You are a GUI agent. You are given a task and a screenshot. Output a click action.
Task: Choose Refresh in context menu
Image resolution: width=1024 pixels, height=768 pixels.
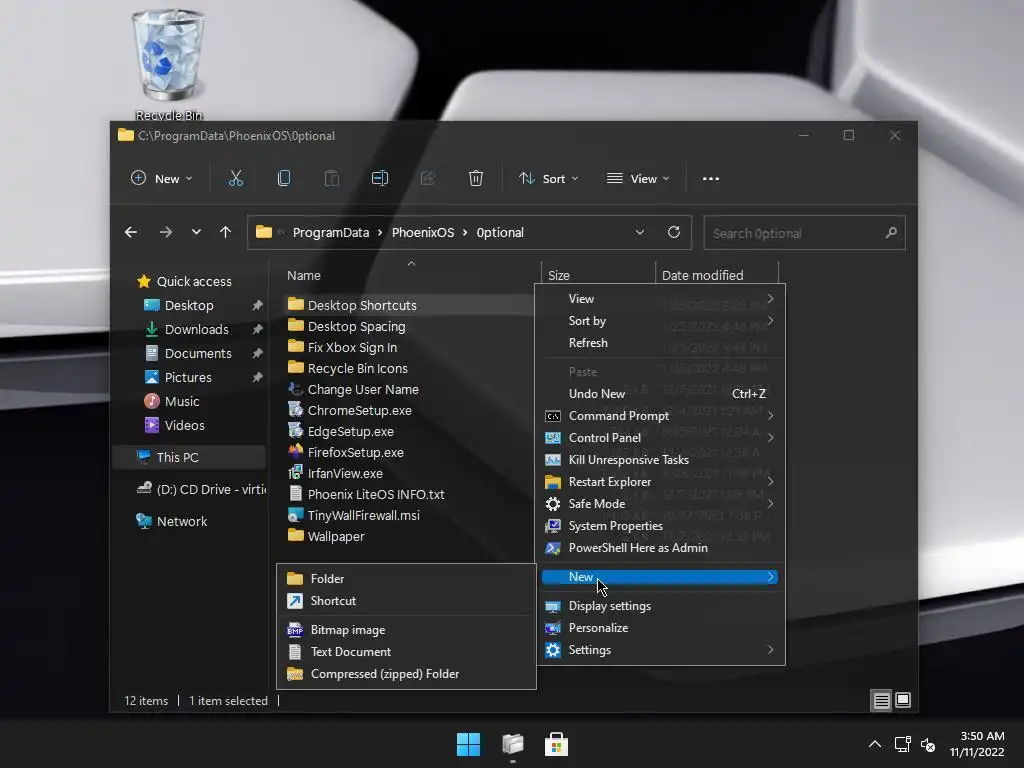tap(660, 342)
